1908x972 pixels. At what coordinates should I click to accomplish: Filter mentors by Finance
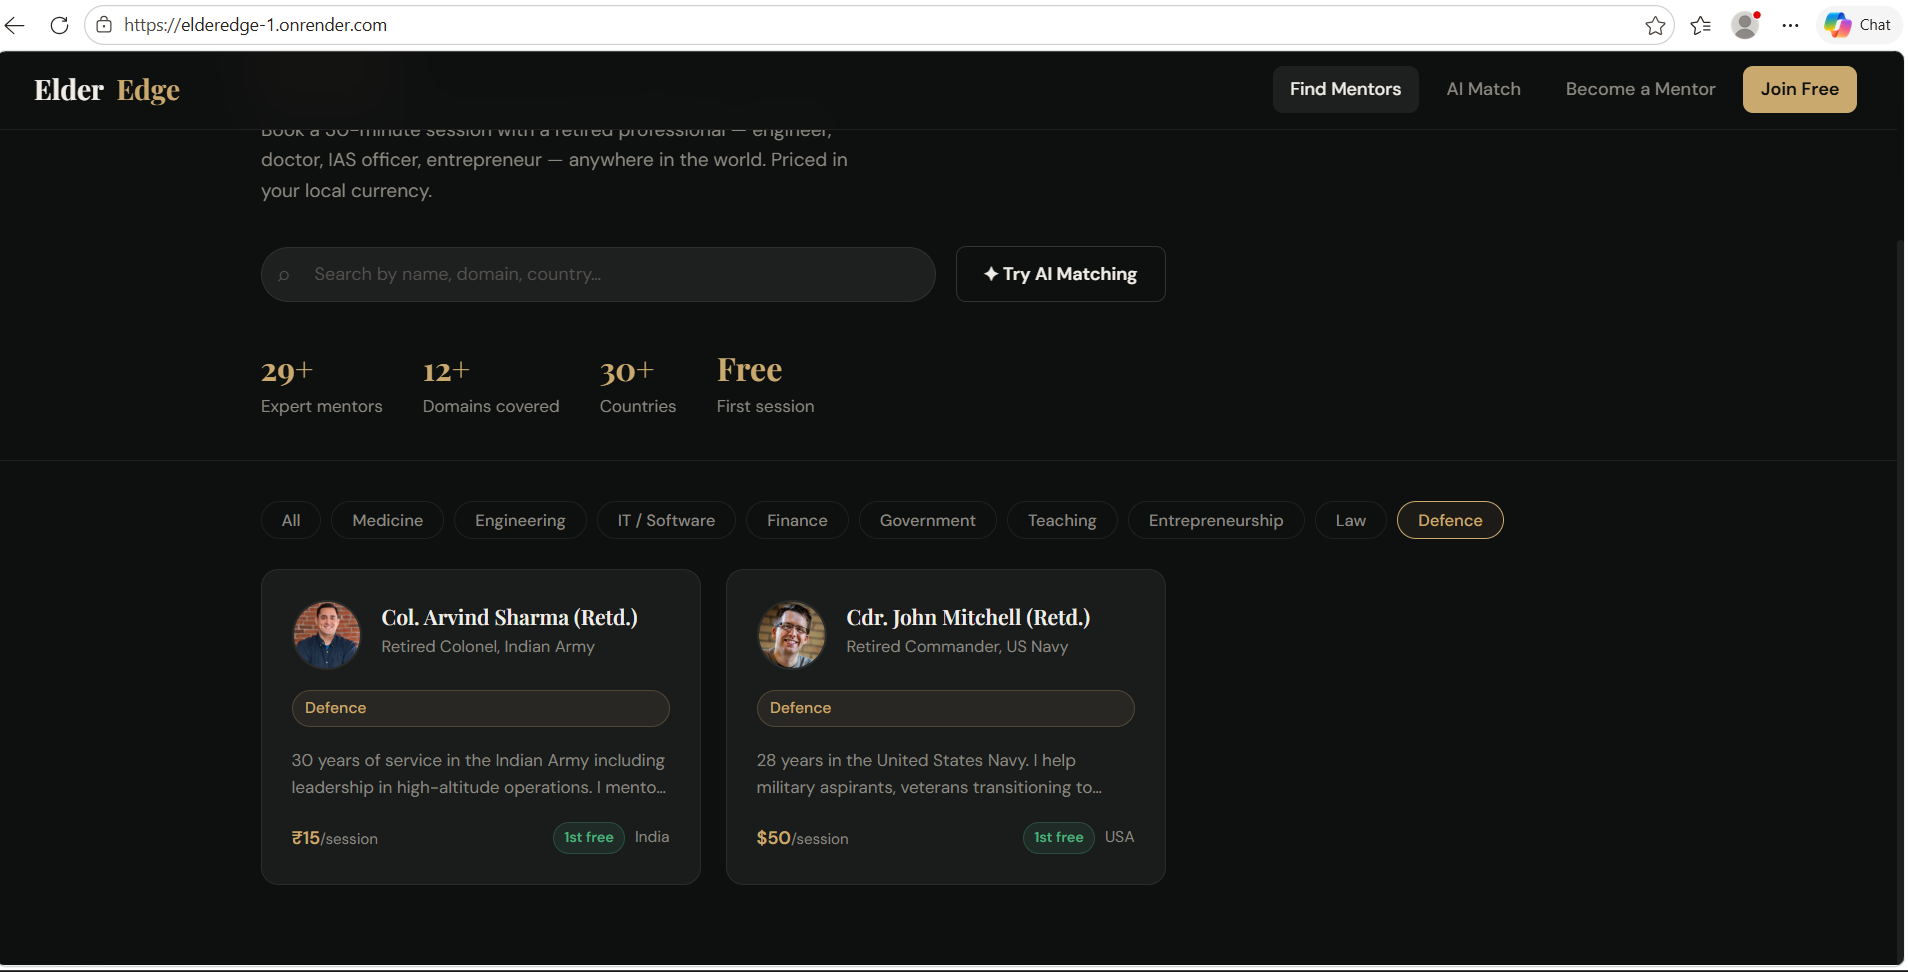797,520
